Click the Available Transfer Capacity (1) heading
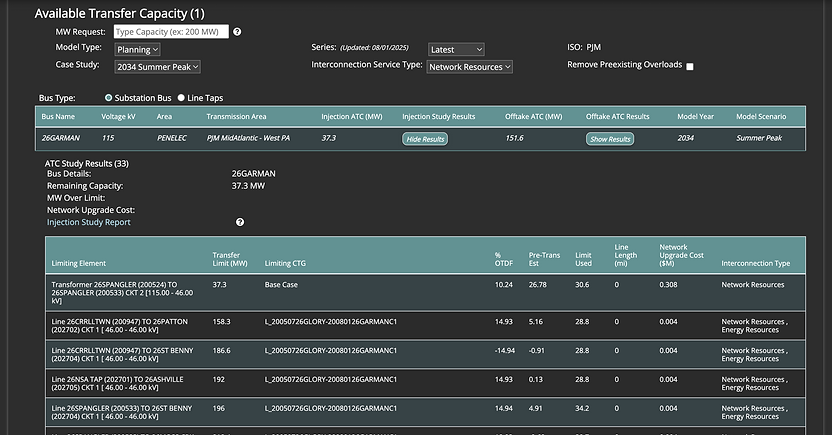Image resolution: width=832 pixels, height=435 pixels. (119, 14)
